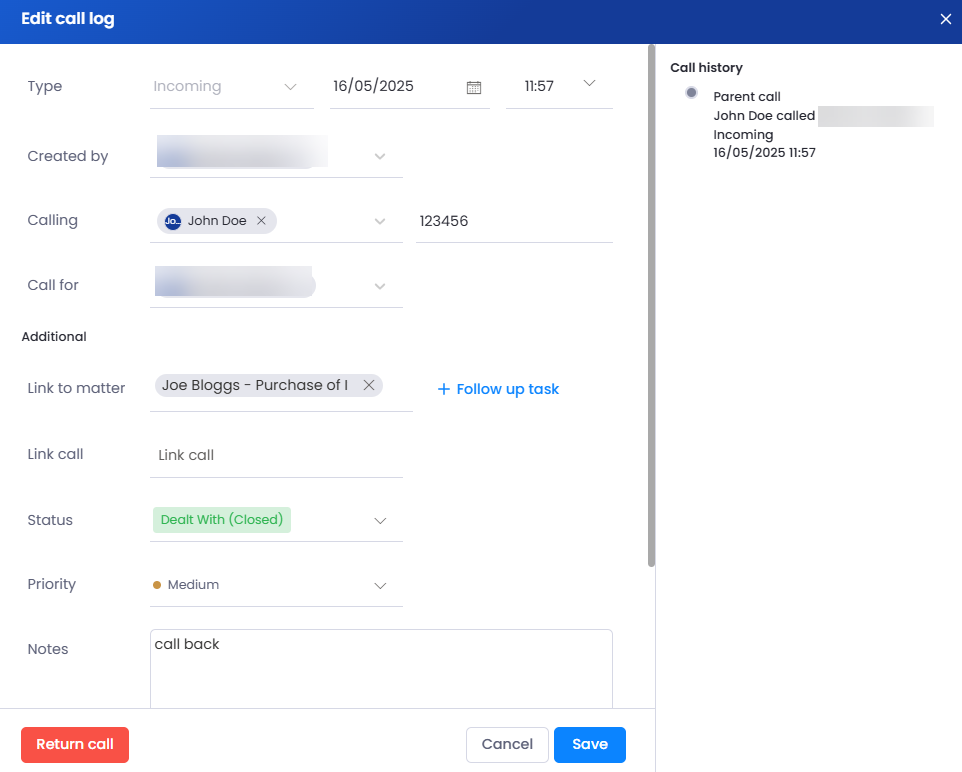
Task: Open the Priority dropdown chevron
Action: 380,585
